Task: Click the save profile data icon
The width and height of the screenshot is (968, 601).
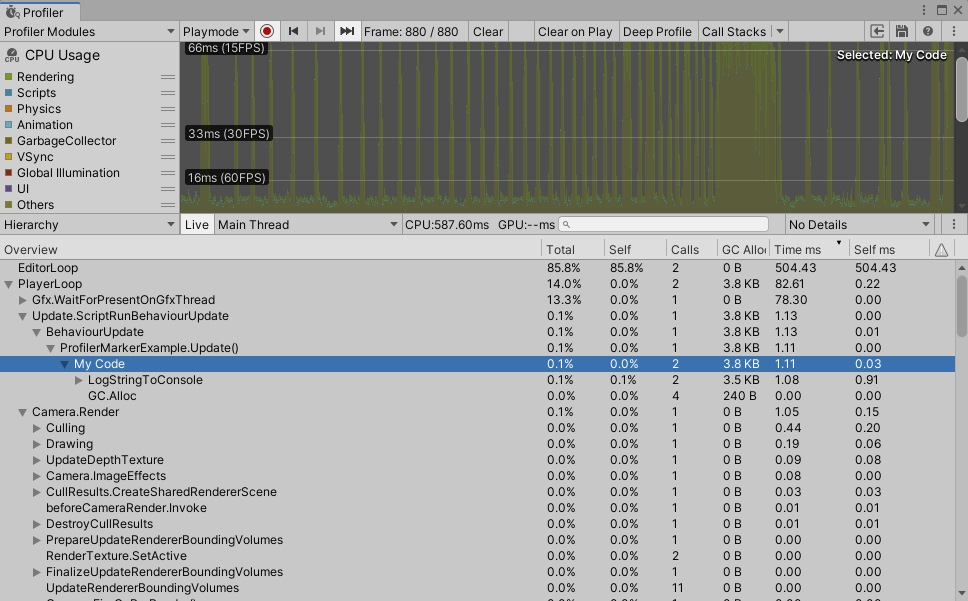Action: pyautogui.click(x=901, y=31)
